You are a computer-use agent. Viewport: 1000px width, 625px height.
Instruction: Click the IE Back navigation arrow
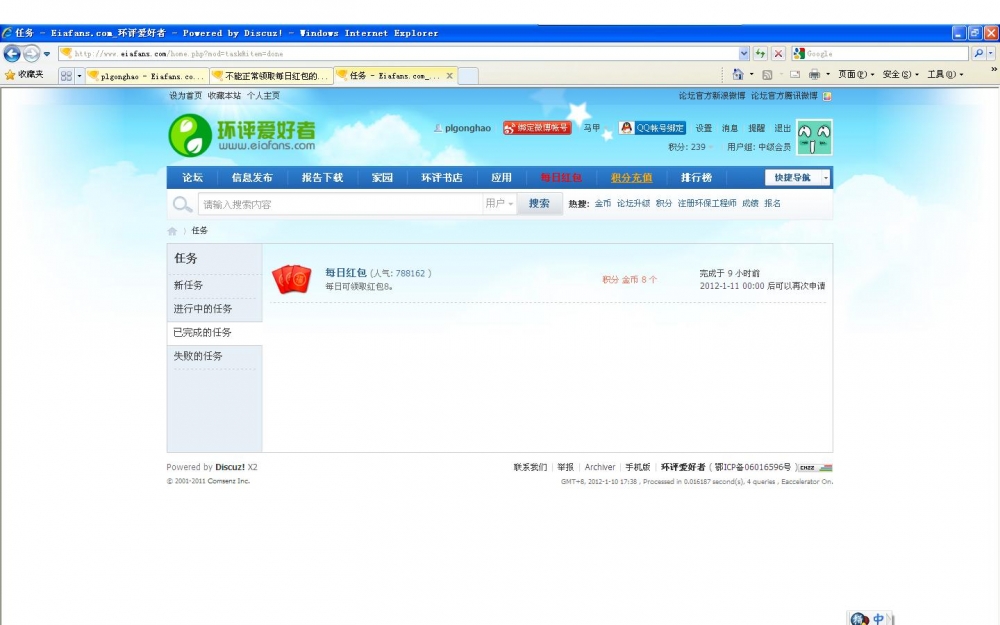click(x=13, y=53)
